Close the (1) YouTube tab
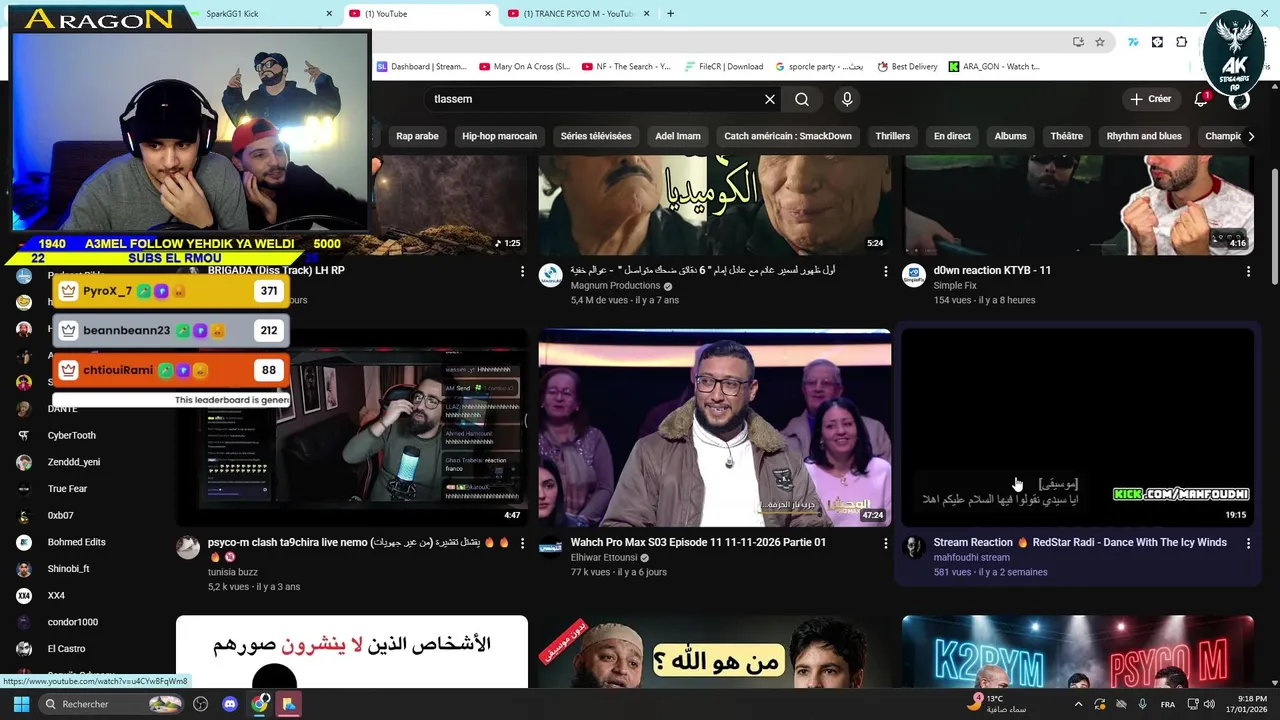The image size is (1280, 720). point(488,14)
